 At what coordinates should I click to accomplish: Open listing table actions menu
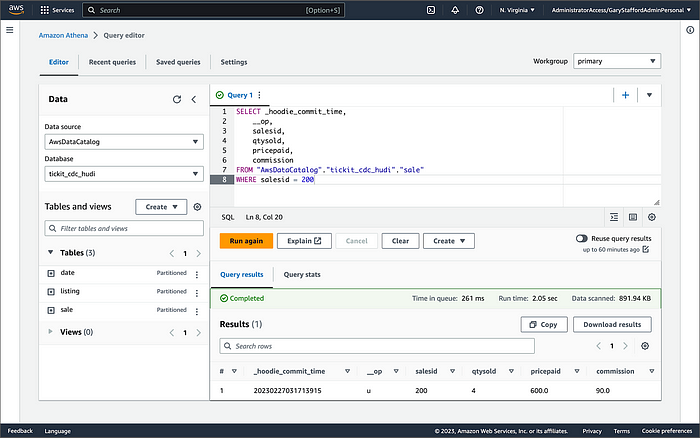[x=197, y=293]
